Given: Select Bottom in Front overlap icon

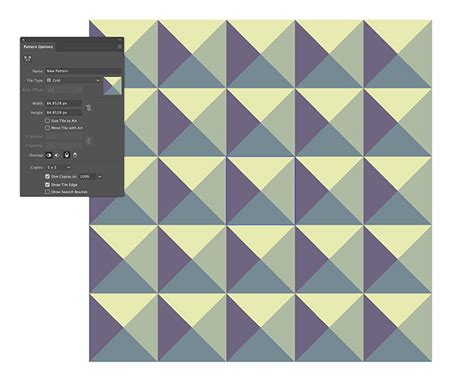Looking at the screenshot, I should coord(75,155).
